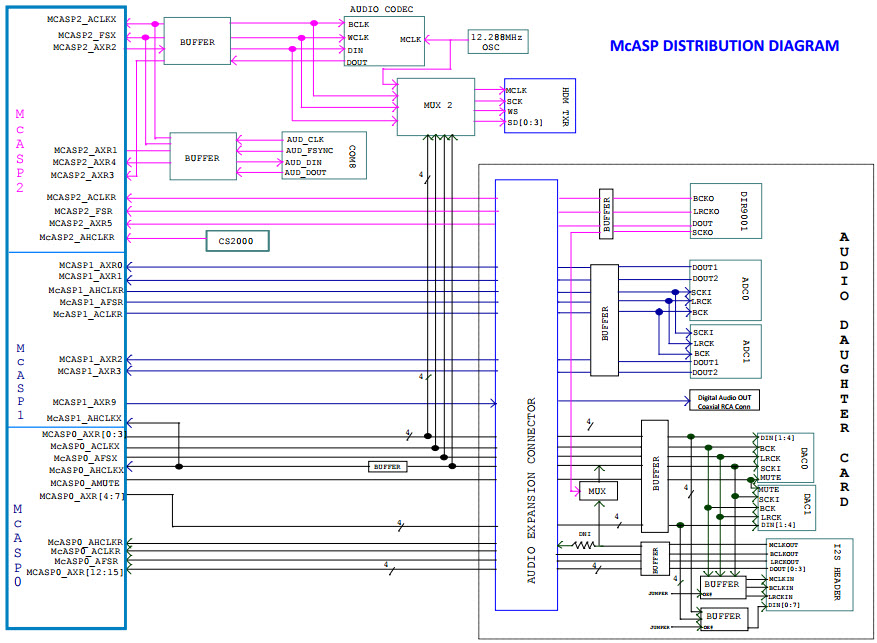Viewport: 877px width, 643px height.
Task: Click the small MUX box near DNI
Action: 599,491
